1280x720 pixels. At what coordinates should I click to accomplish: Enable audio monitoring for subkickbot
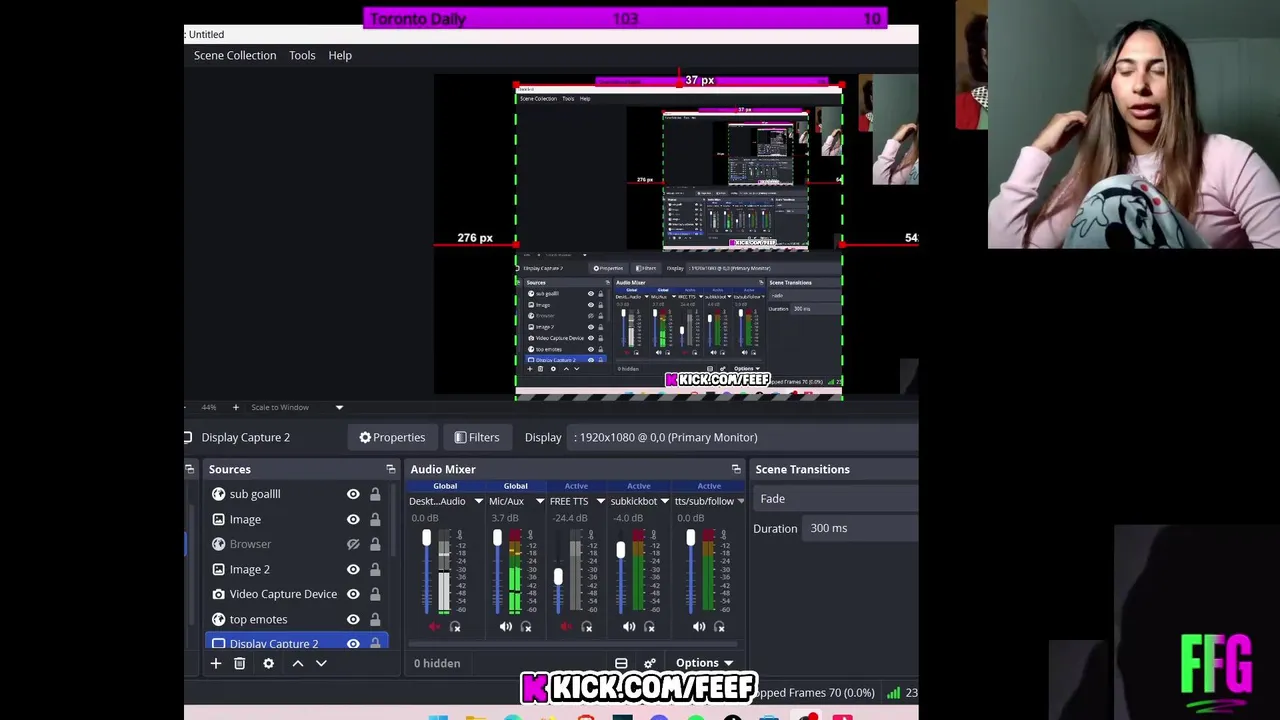[x=649, y=627]
